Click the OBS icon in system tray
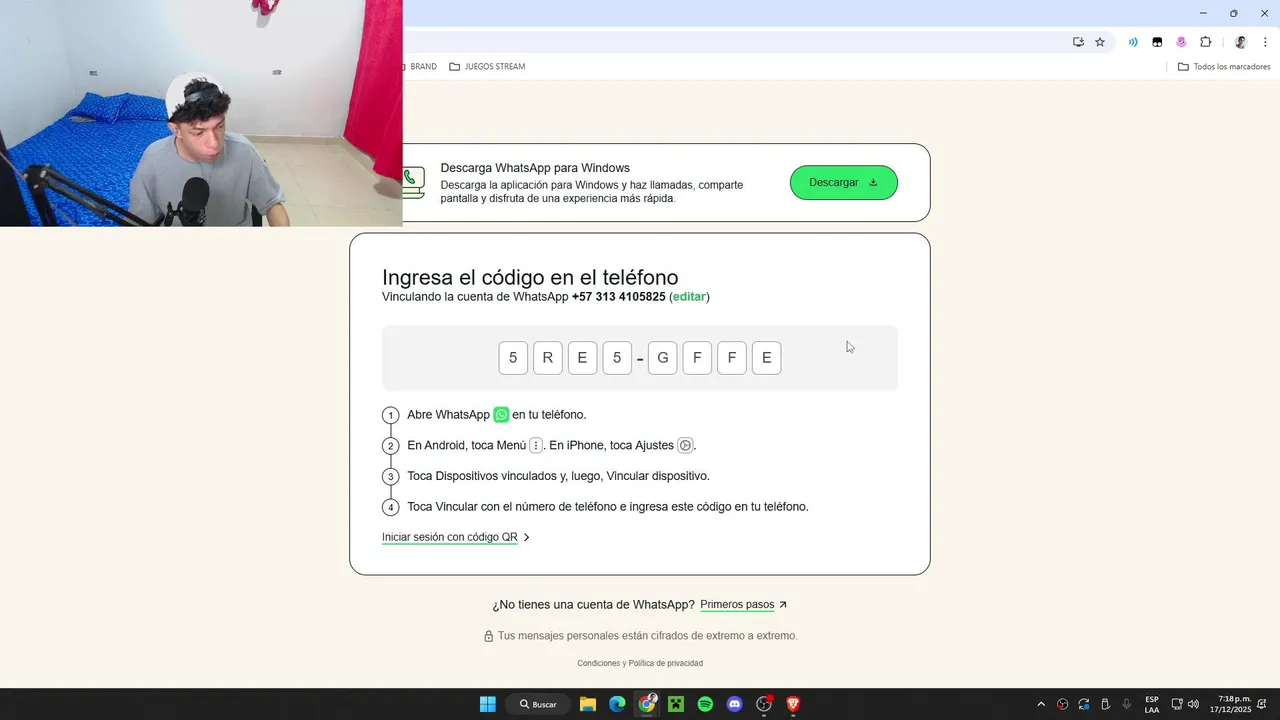The image size is (1280, 720). click(x=1063, y=704)
